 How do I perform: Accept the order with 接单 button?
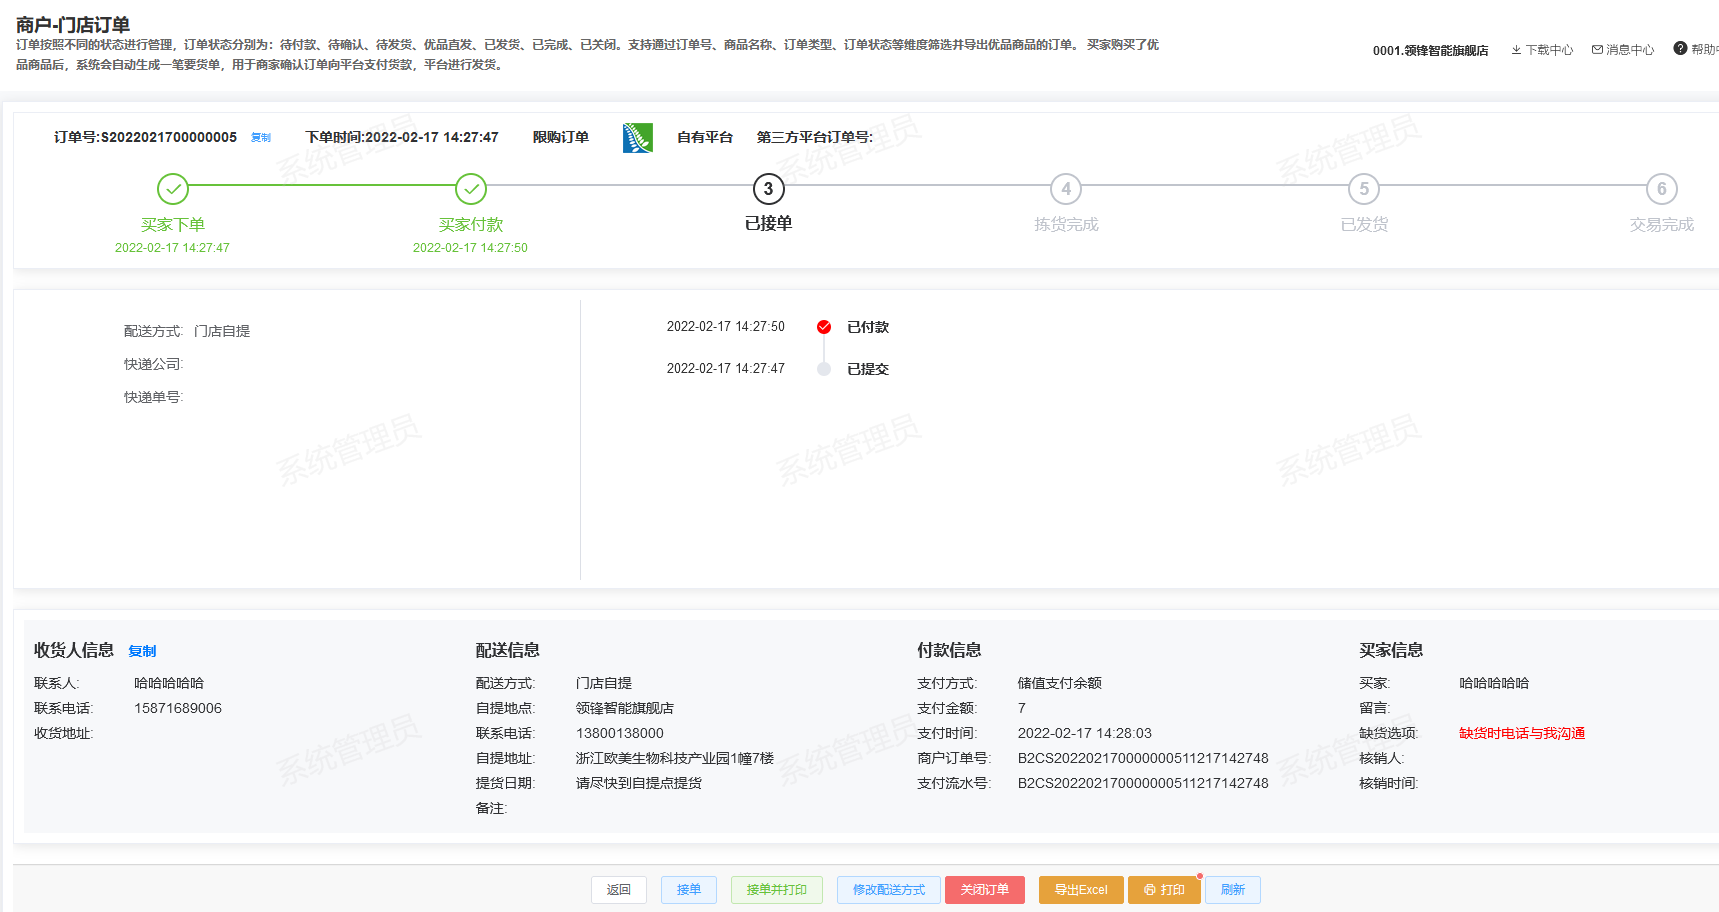pyautogui.click(x=689, y=890)
